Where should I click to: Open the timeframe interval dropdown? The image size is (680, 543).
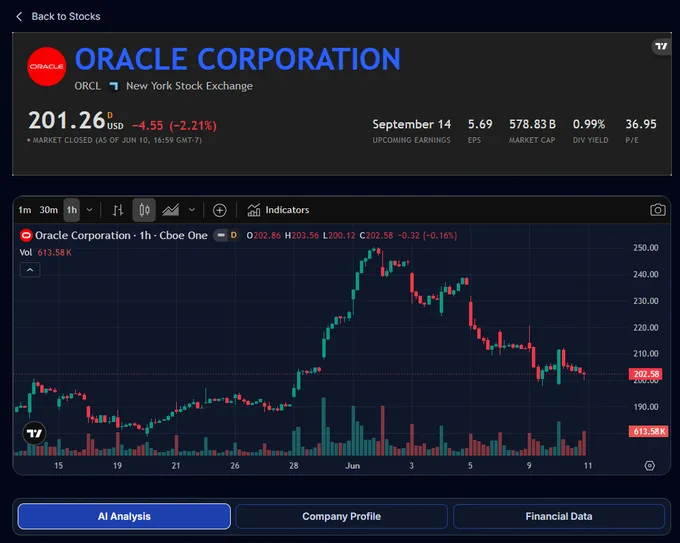89,210
